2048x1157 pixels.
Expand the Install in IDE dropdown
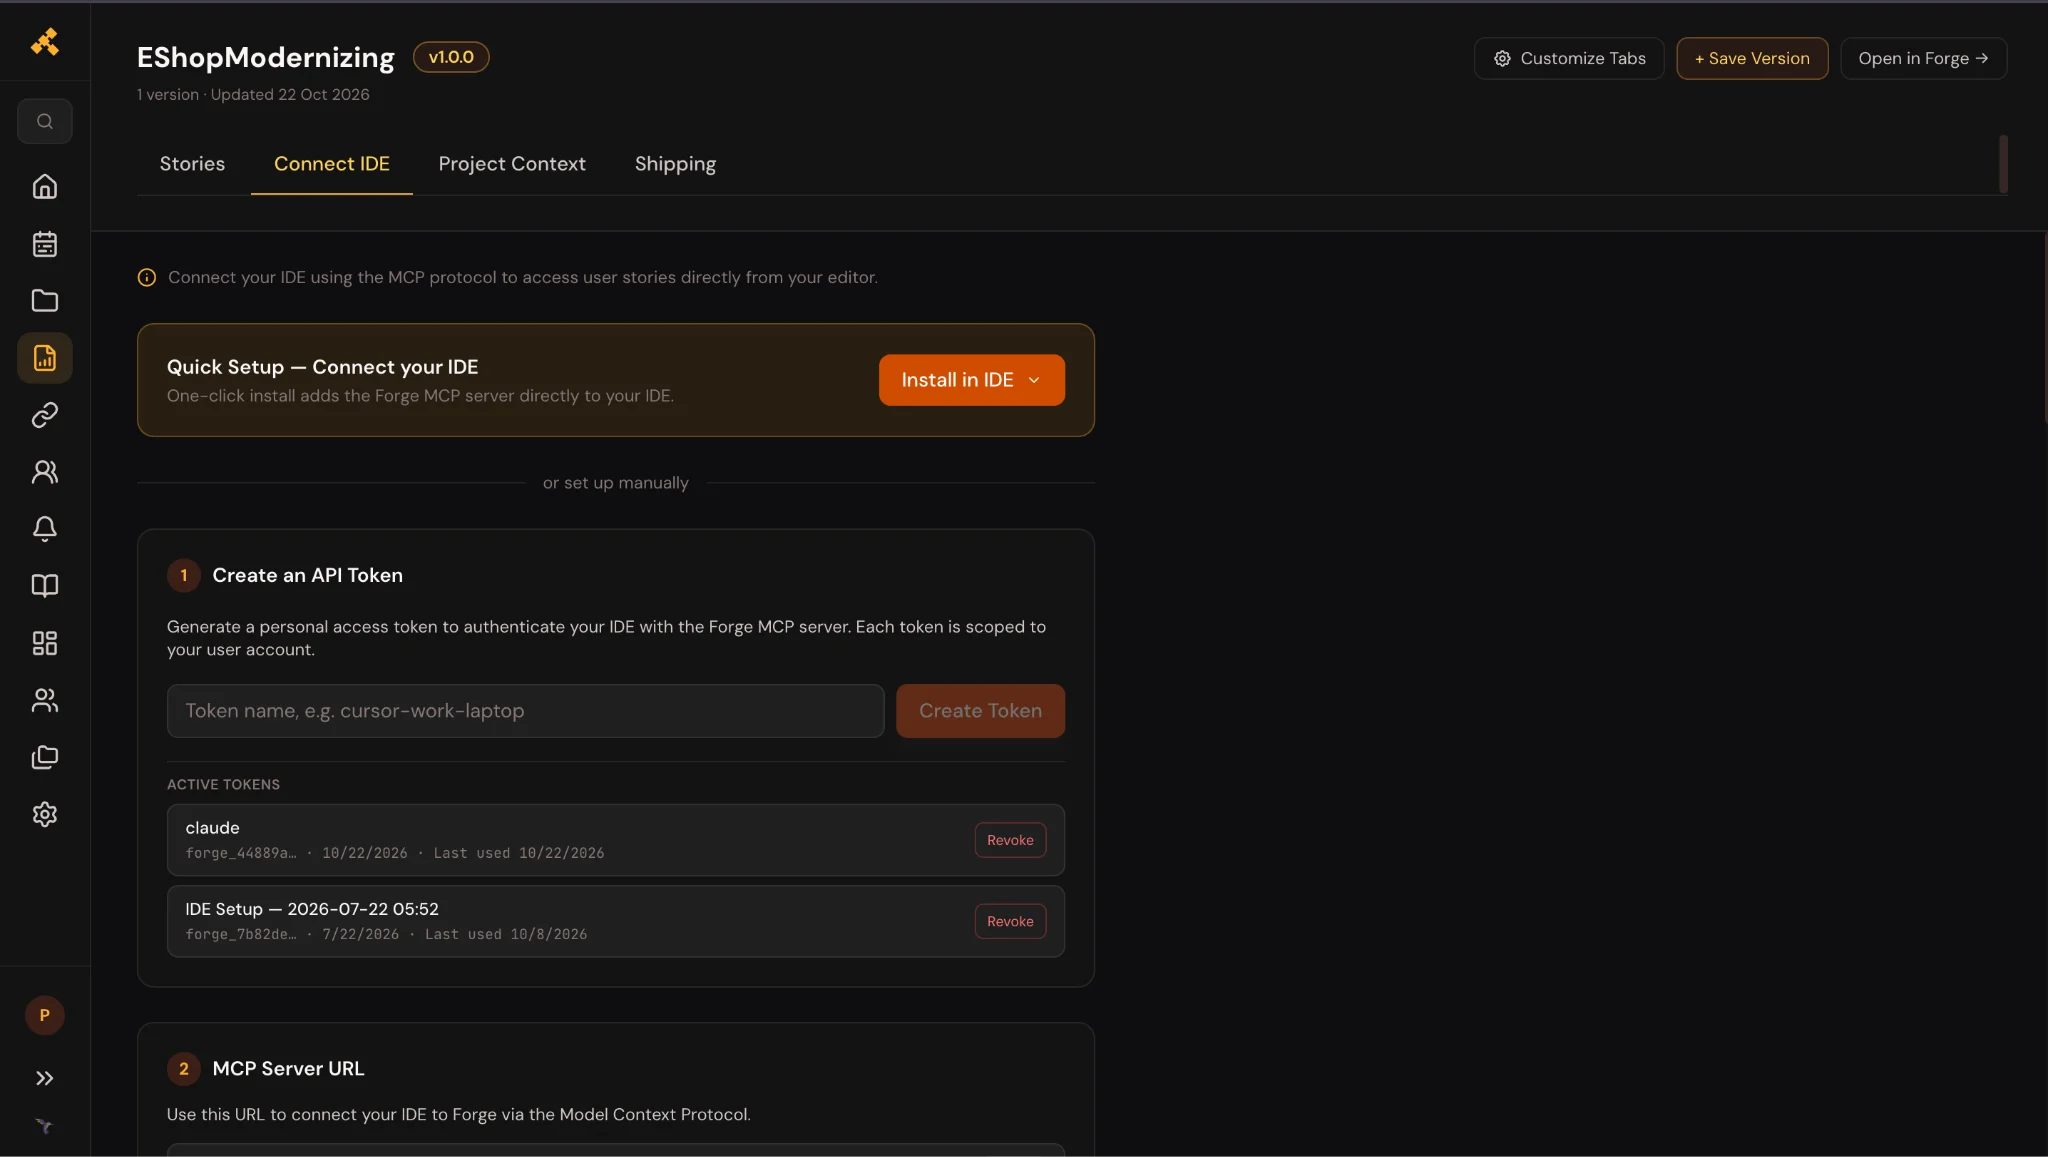(x=971, y=380)
